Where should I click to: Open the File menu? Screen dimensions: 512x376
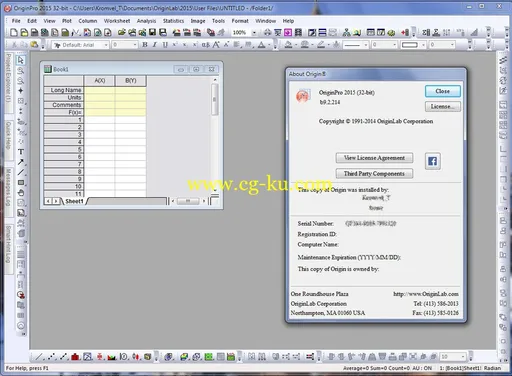point(16,21)
